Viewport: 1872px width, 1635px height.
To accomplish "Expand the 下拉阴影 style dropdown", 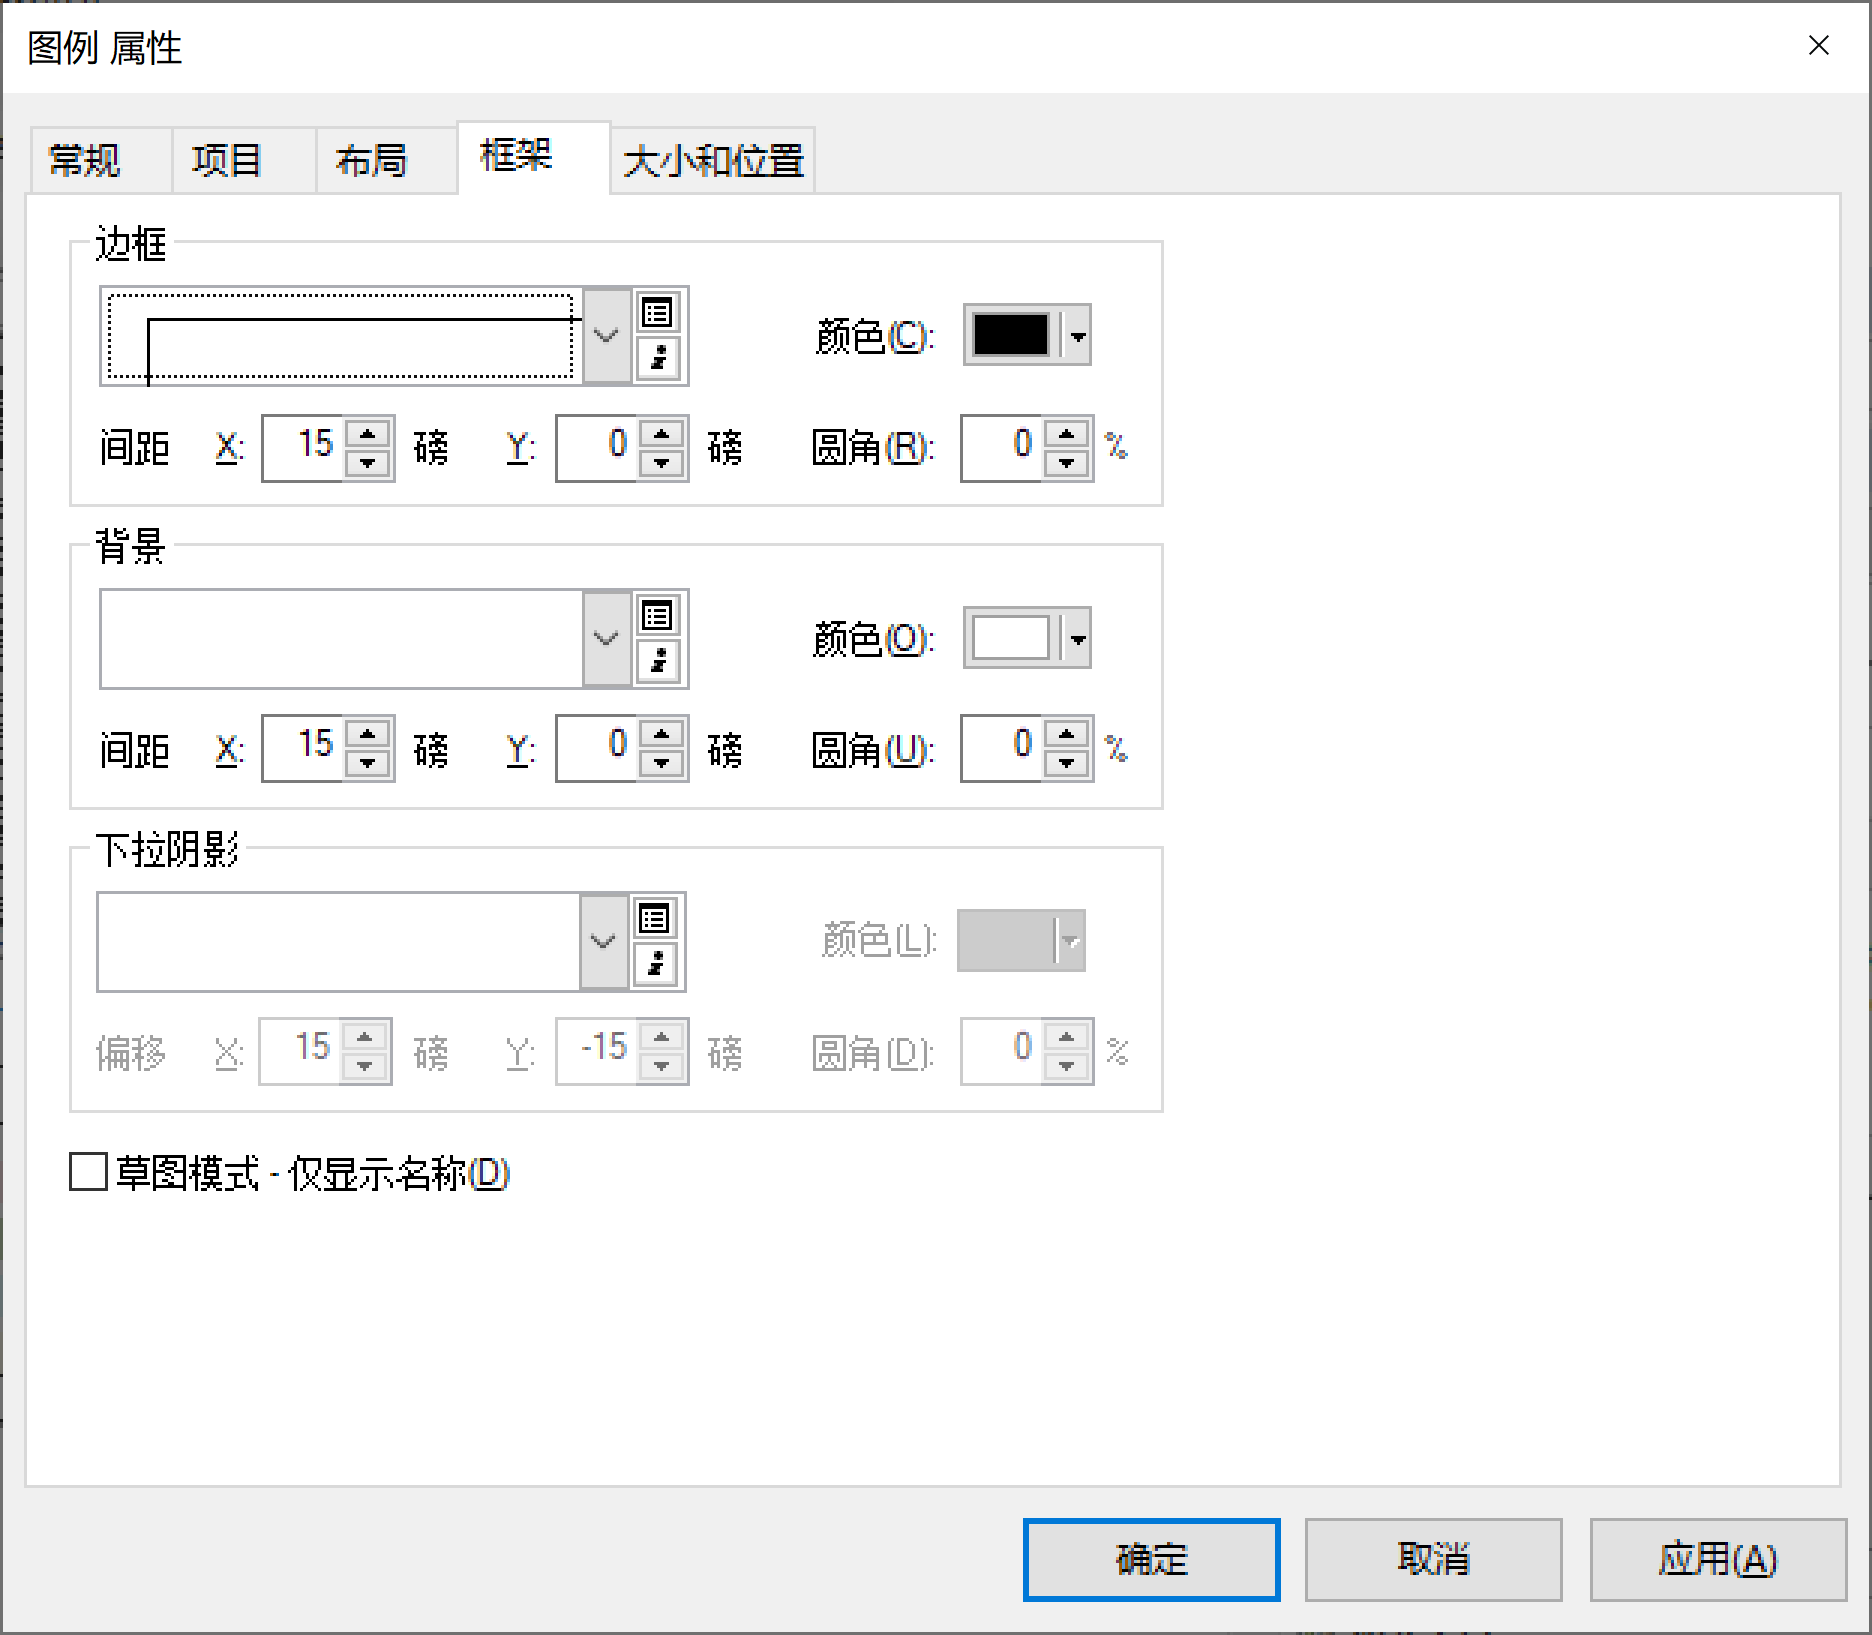I will [603, 942].
